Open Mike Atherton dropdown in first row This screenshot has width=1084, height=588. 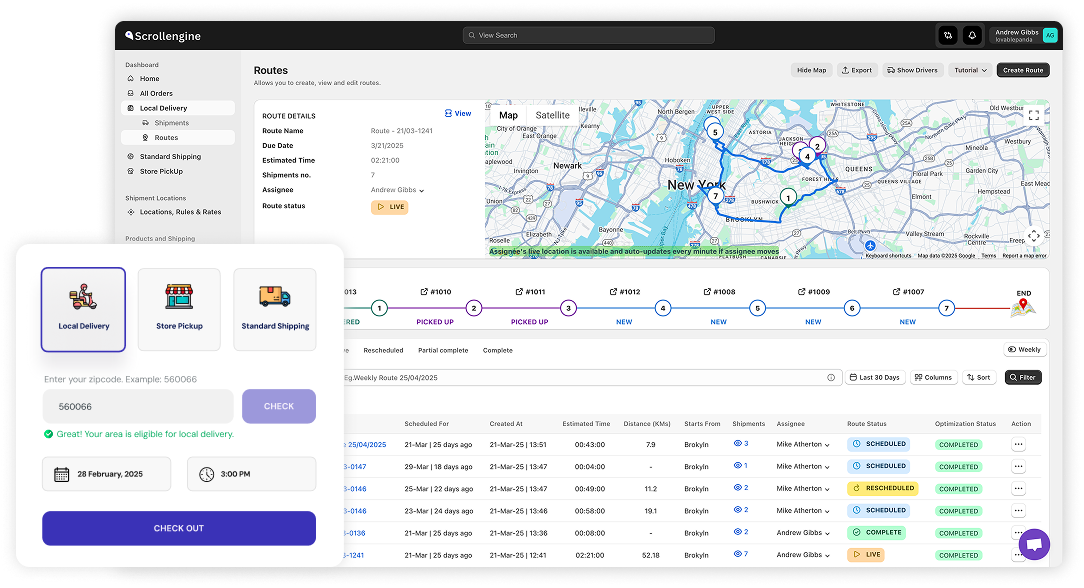[803, 444]
